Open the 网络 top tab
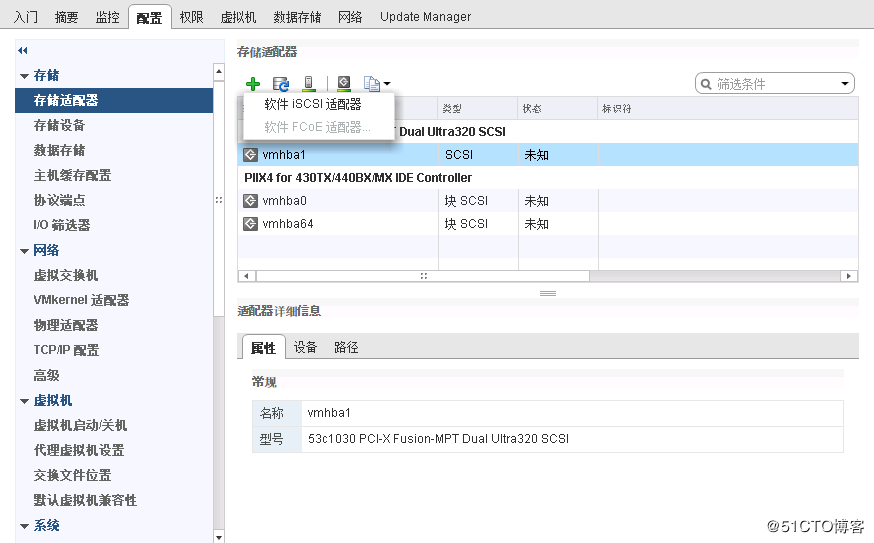The height and width of the screenshot is (543, 874). pyautogui.click(x=350, y=17)
